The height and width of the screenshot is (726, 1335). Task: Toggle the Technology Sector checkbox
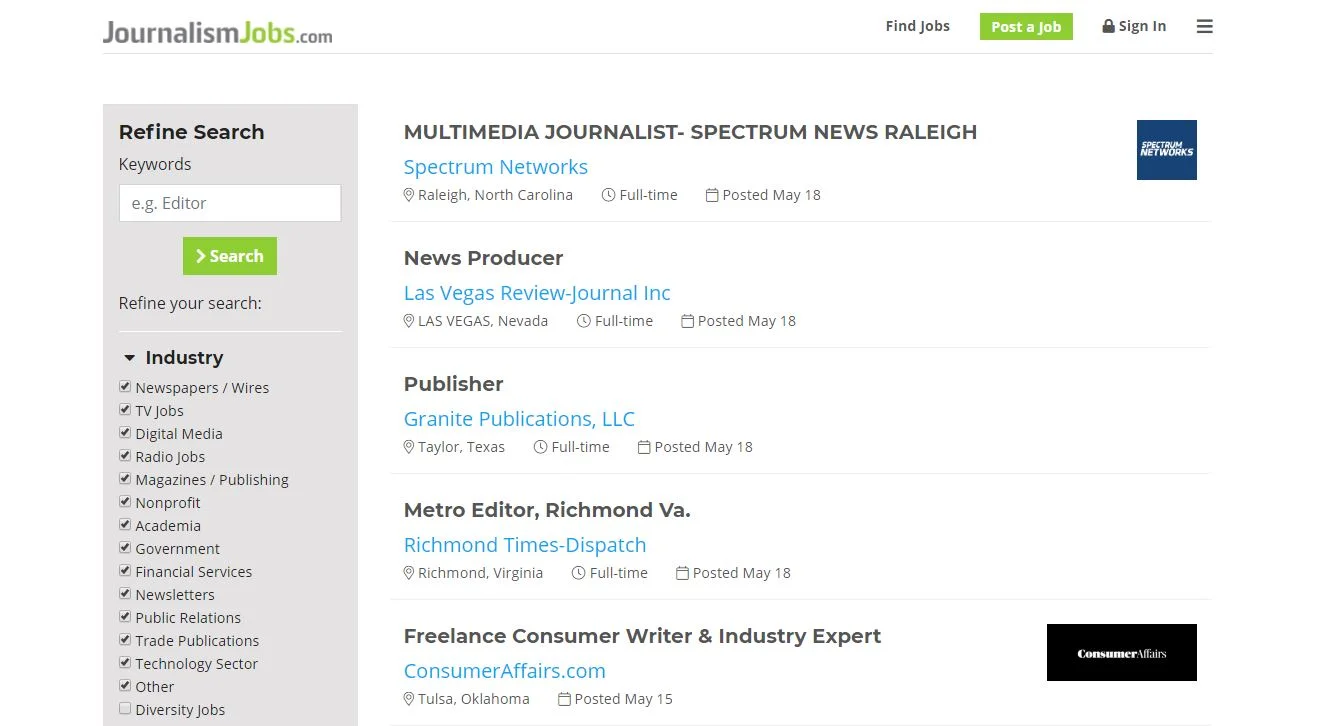pos(125,663)
